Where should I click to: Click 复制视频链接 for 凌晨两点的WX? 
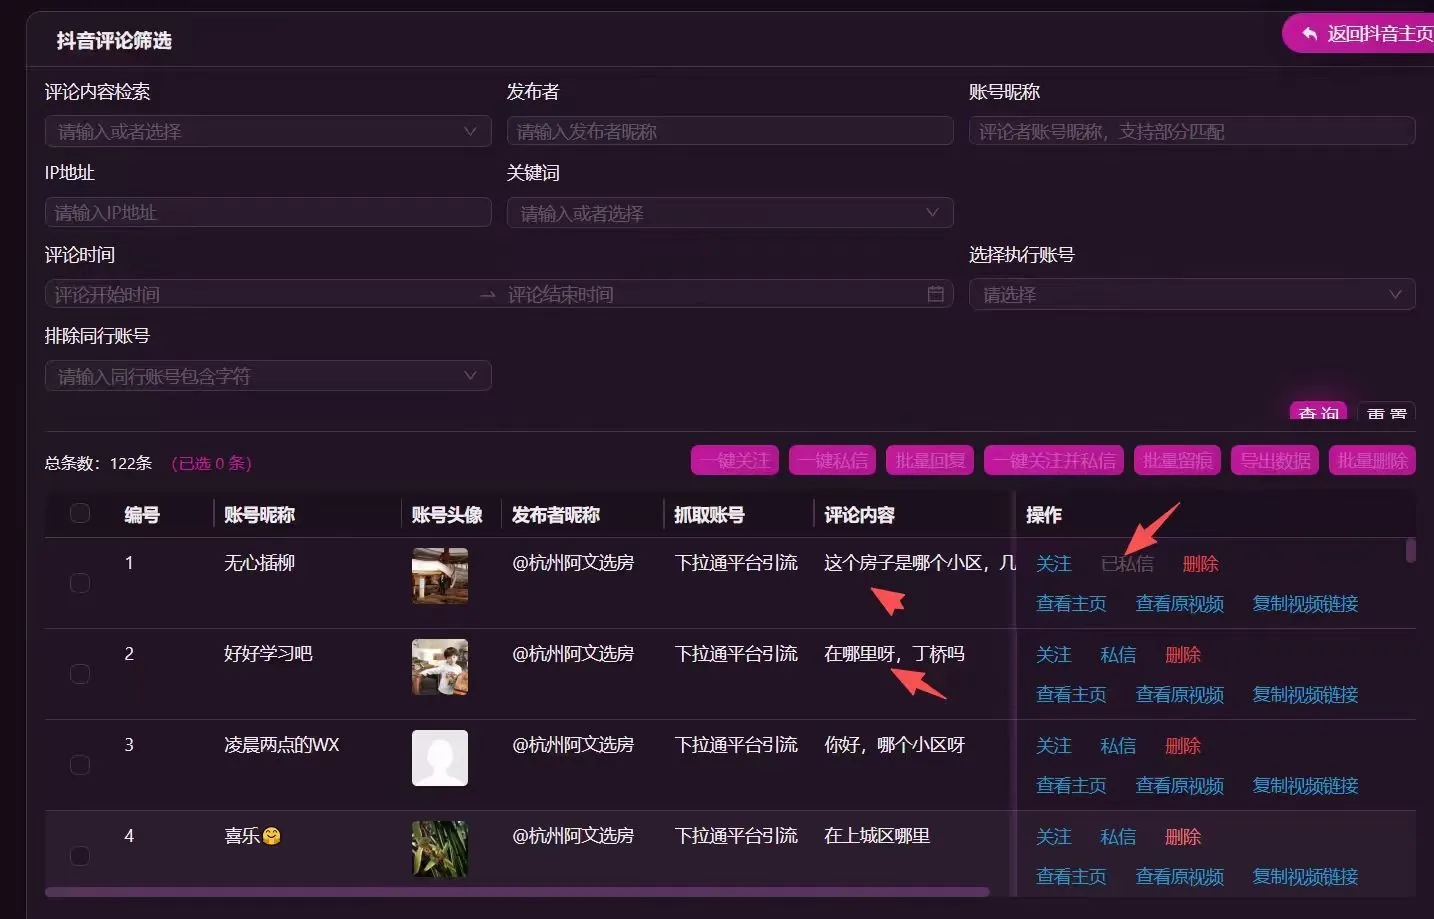pos(1306,786)
